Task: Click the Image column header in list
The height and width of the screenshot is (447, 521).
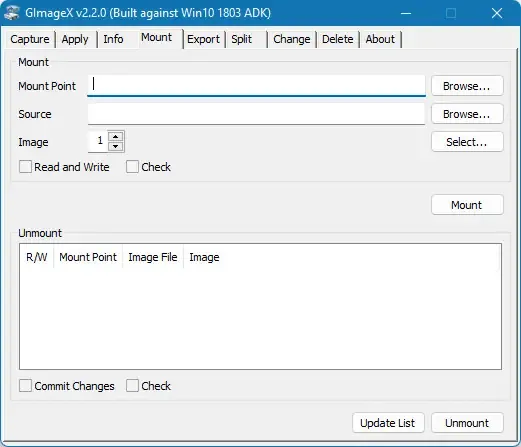Action: (x=204, y=257)
